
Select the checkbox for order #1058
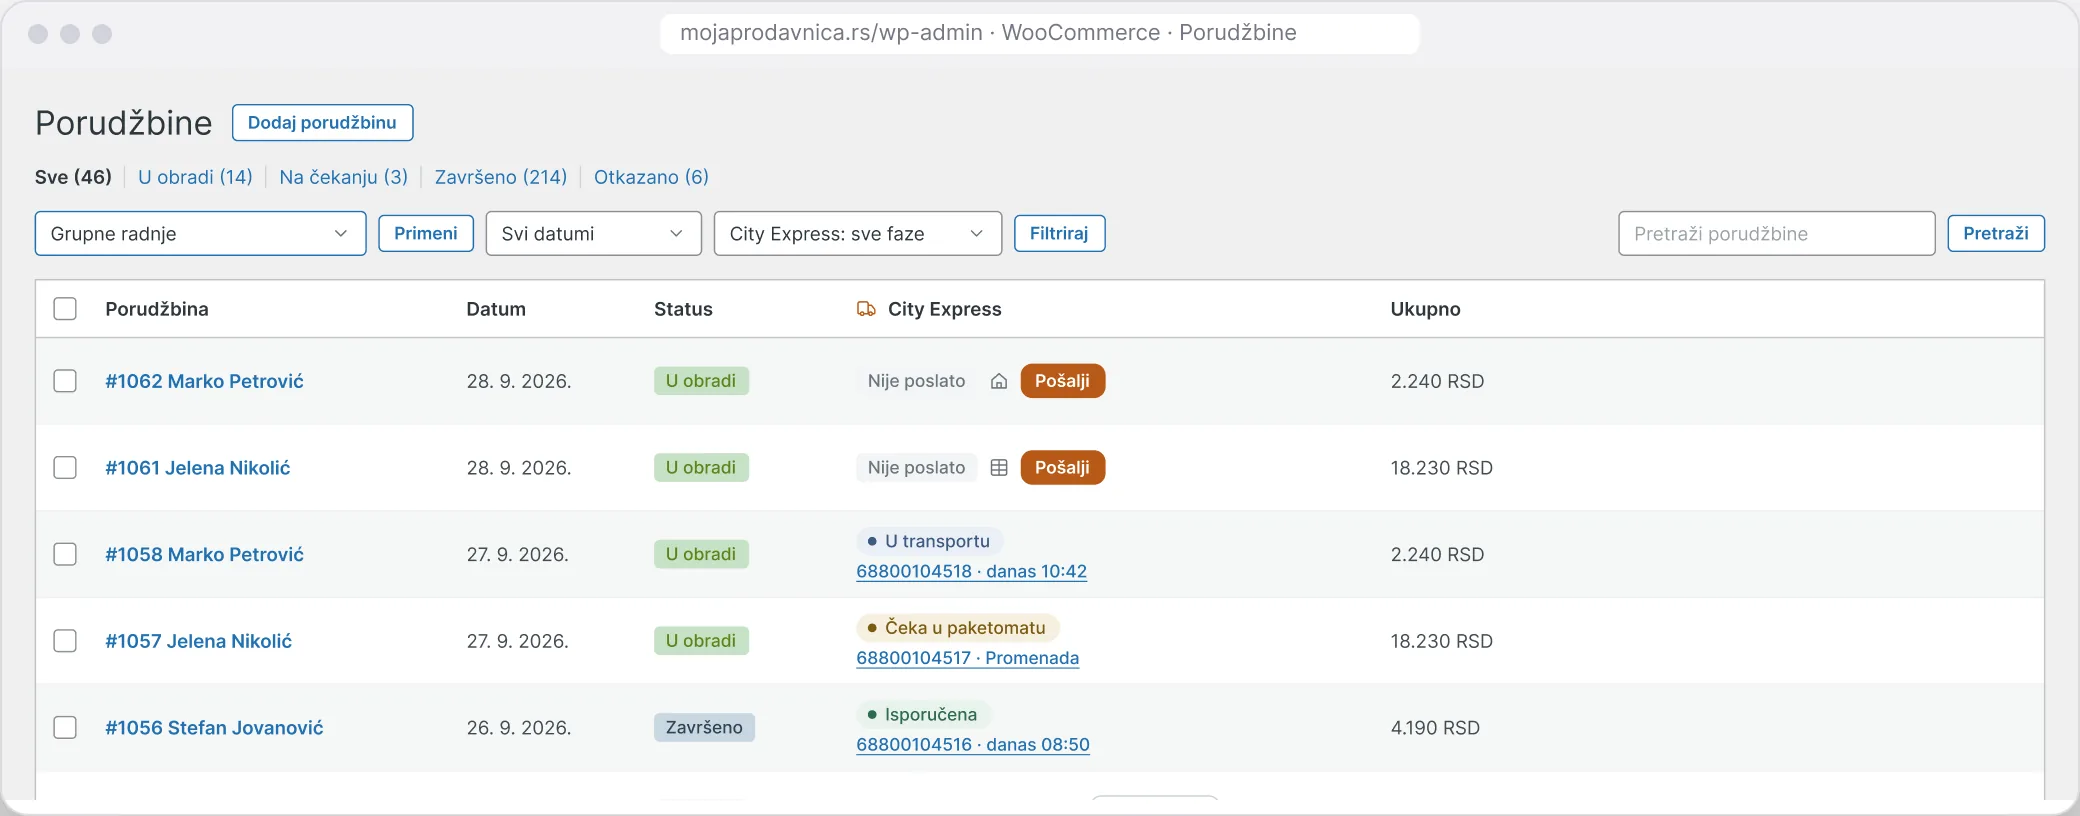(65, 554)
